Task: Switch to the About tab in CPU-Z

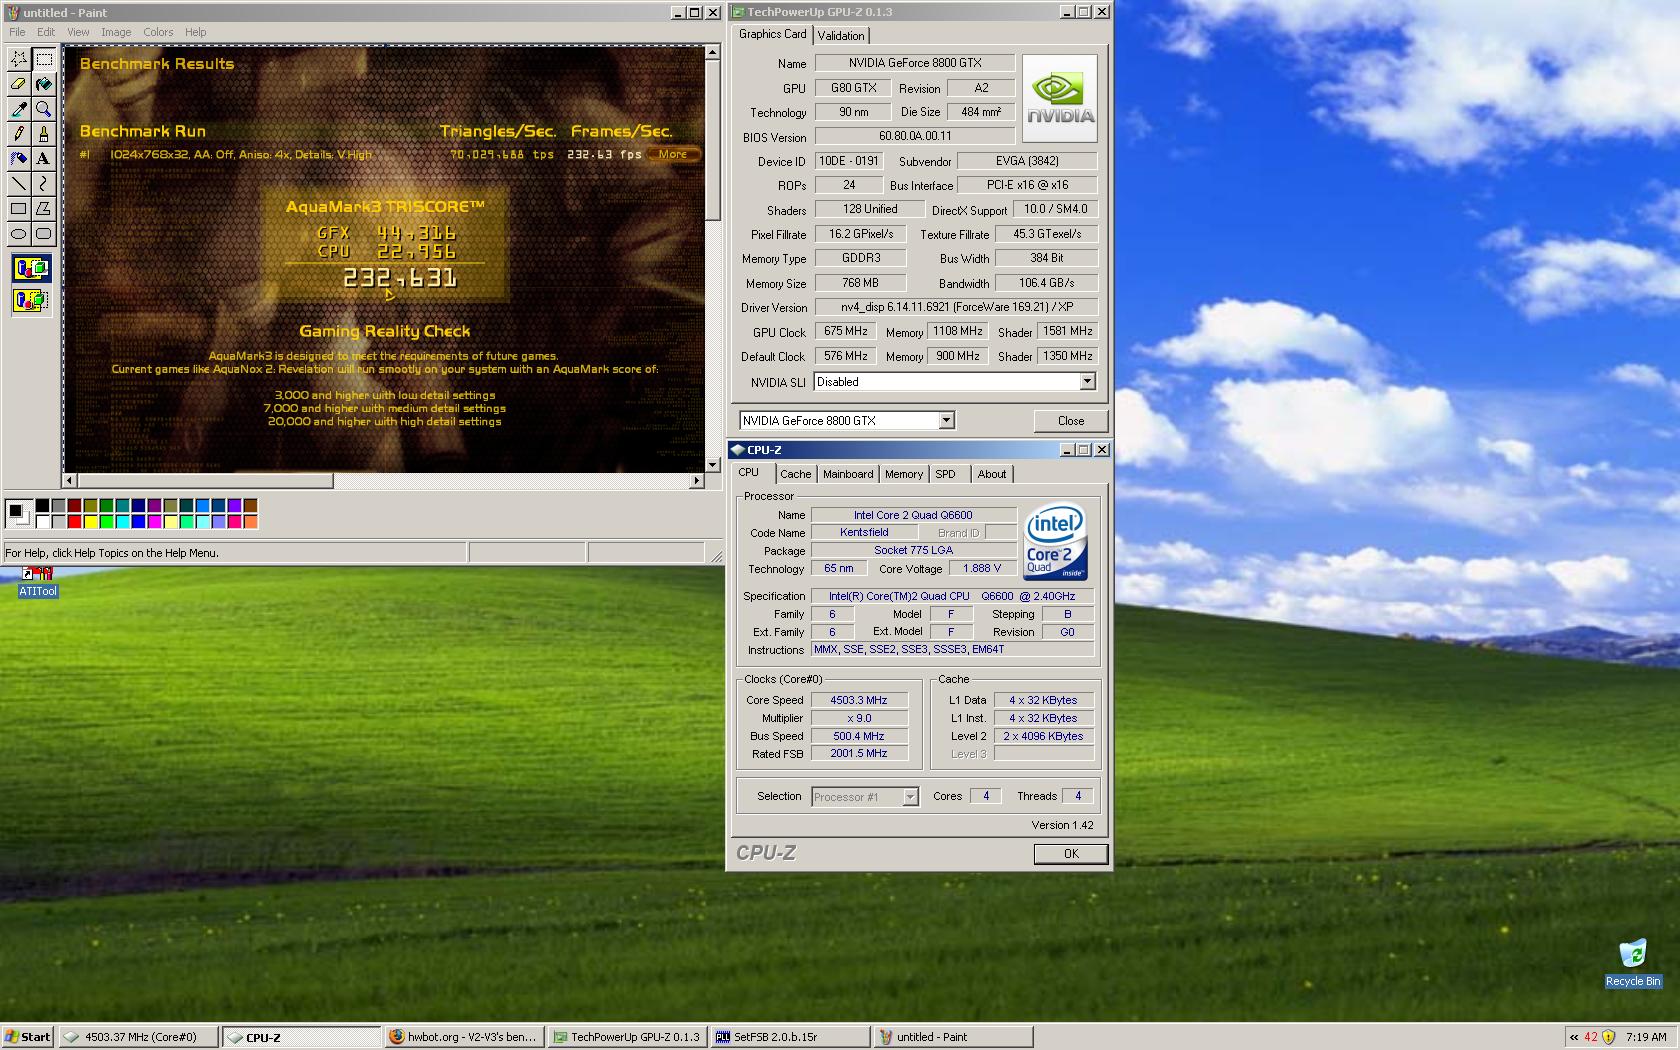Action: pyautogui.click(x=992, y=474)
